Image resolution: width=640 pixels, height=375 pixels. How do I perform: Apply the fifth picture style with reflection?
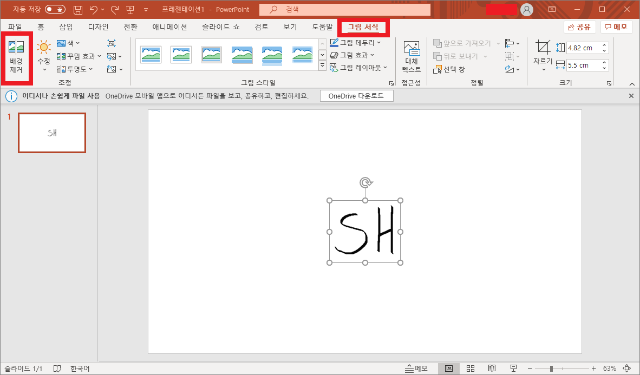(272, 55)
